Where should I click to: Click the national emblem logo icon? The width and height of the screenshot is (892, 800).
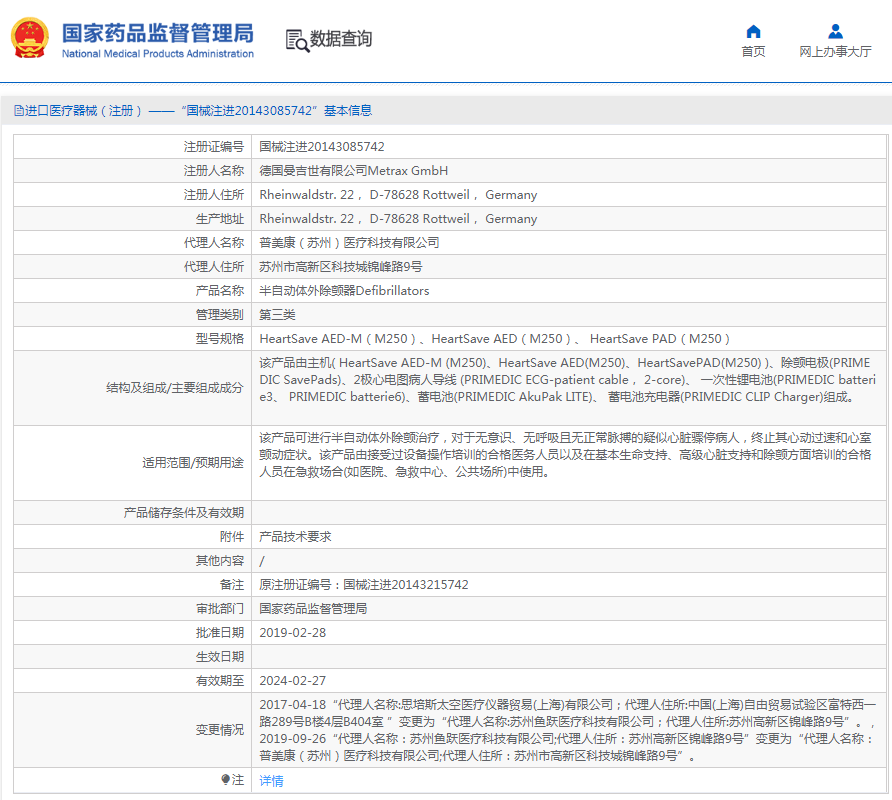tap(30, 38)
